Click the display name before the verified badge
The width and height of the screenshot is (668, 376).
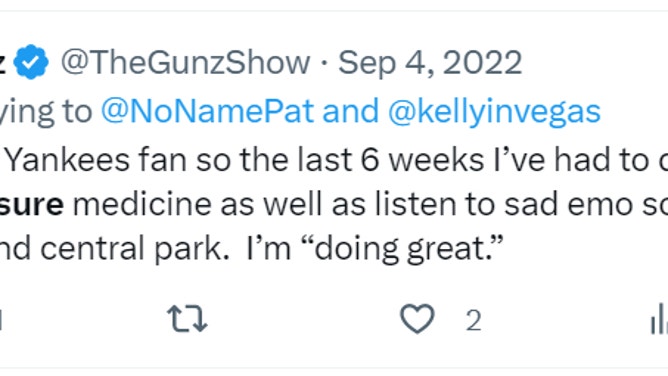[2, 63]
